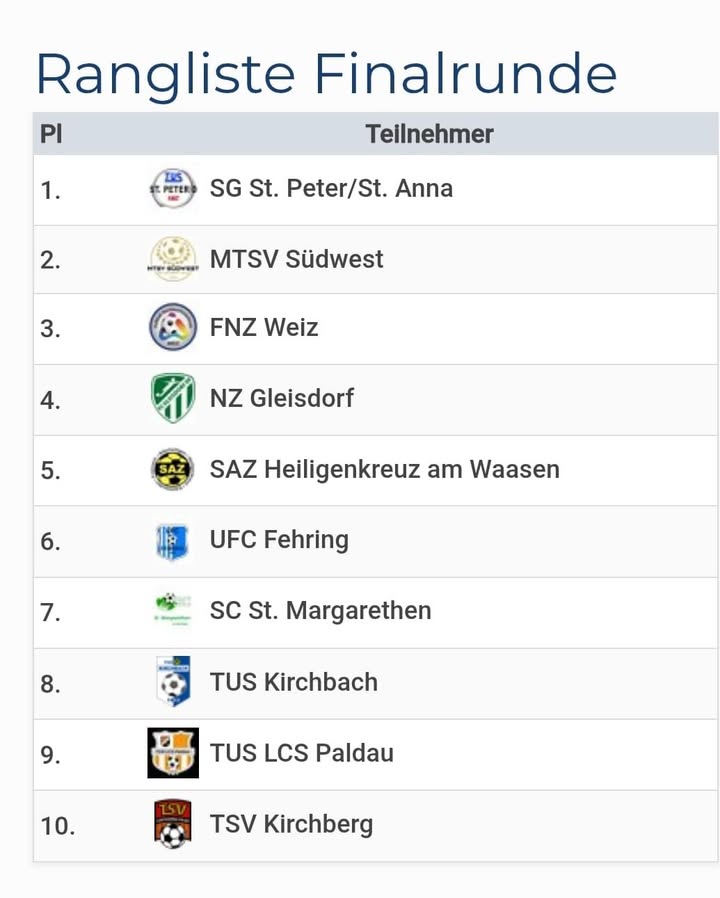Click the yellow-black SAZ Heiligenkreuz emblem
The height and width of the screenshot is (898, 720).
[173, 469]
